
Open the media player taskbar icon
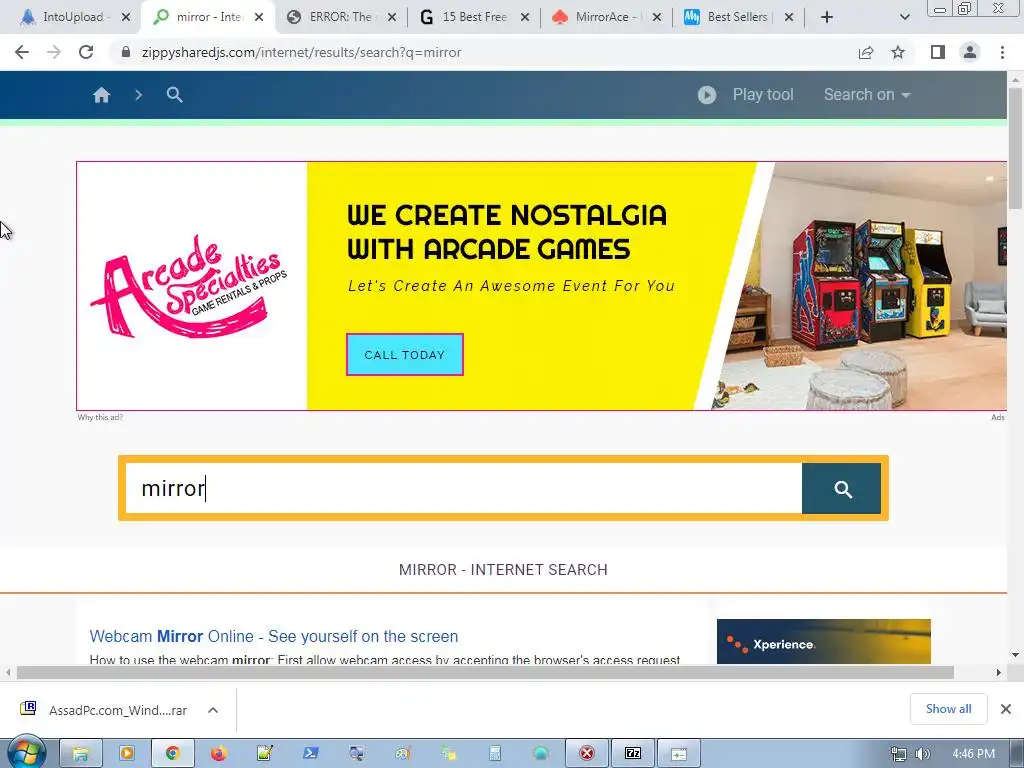pos(126,754)
